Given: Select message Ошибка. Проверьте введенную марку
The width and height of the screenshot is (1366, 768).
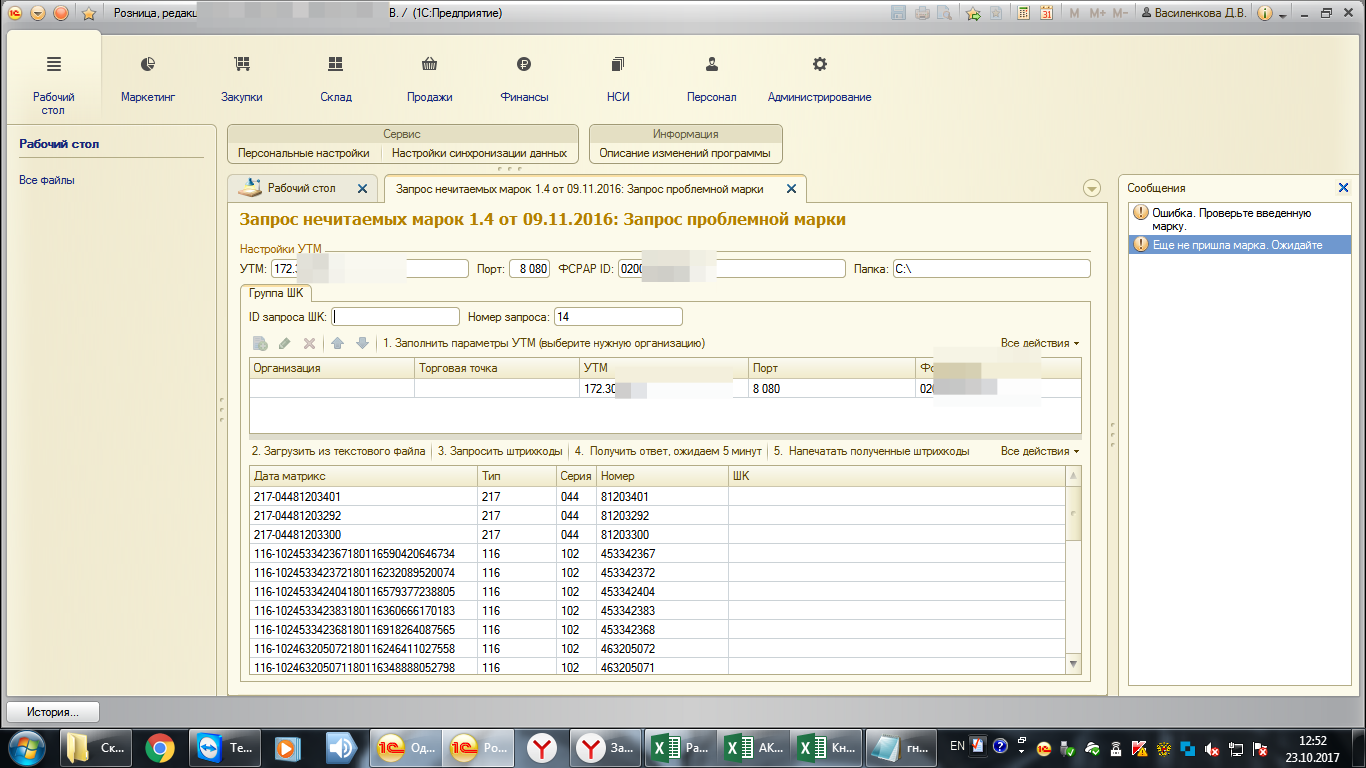Looking at the screenshot, I should coord(1239,219).
